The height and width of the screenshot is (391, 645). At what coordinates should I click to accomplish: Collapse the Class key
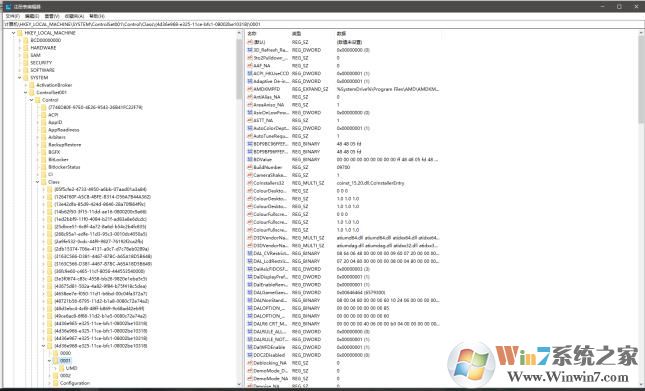pyautogui.click(x=37, y=182)
